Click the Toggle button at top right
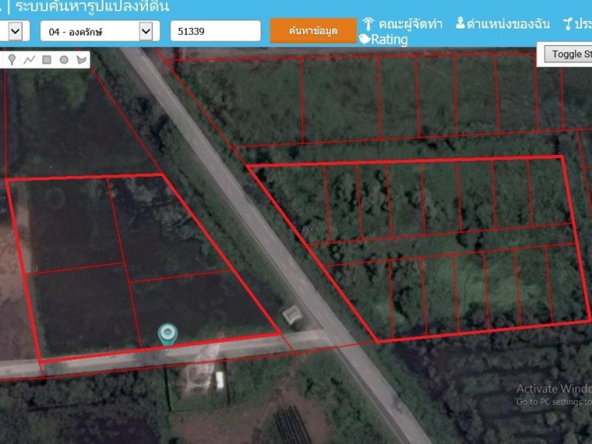The image size is (592, 444). 568,54
